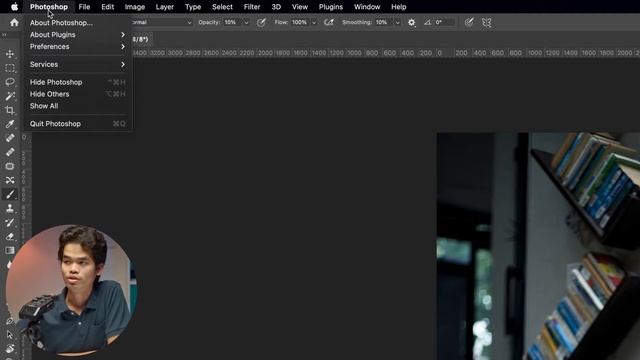The width and height of the screenshot is (640, 360).
Task: Open symmetry butterfly options
Action: [487, 22]
